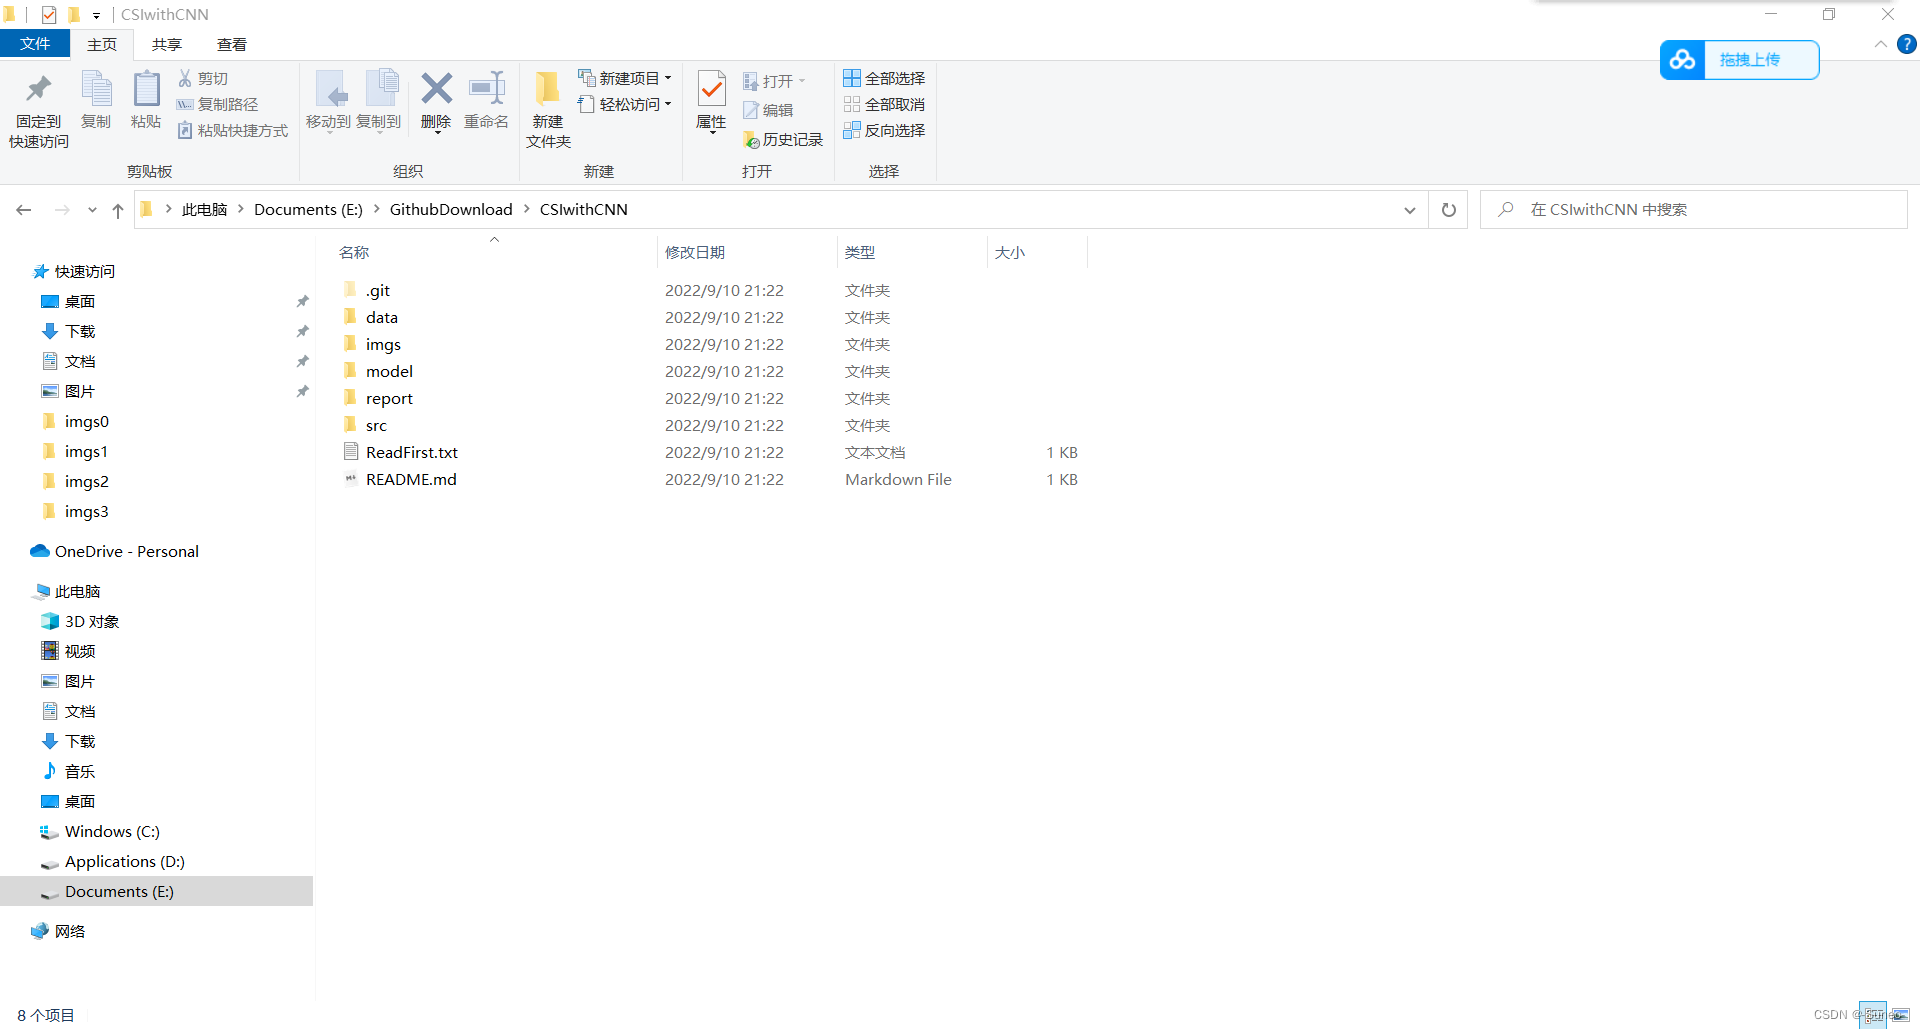The image size is (1920, 1029).
Task: Click the Help question mark icon
Action: tap(1907, 45)
